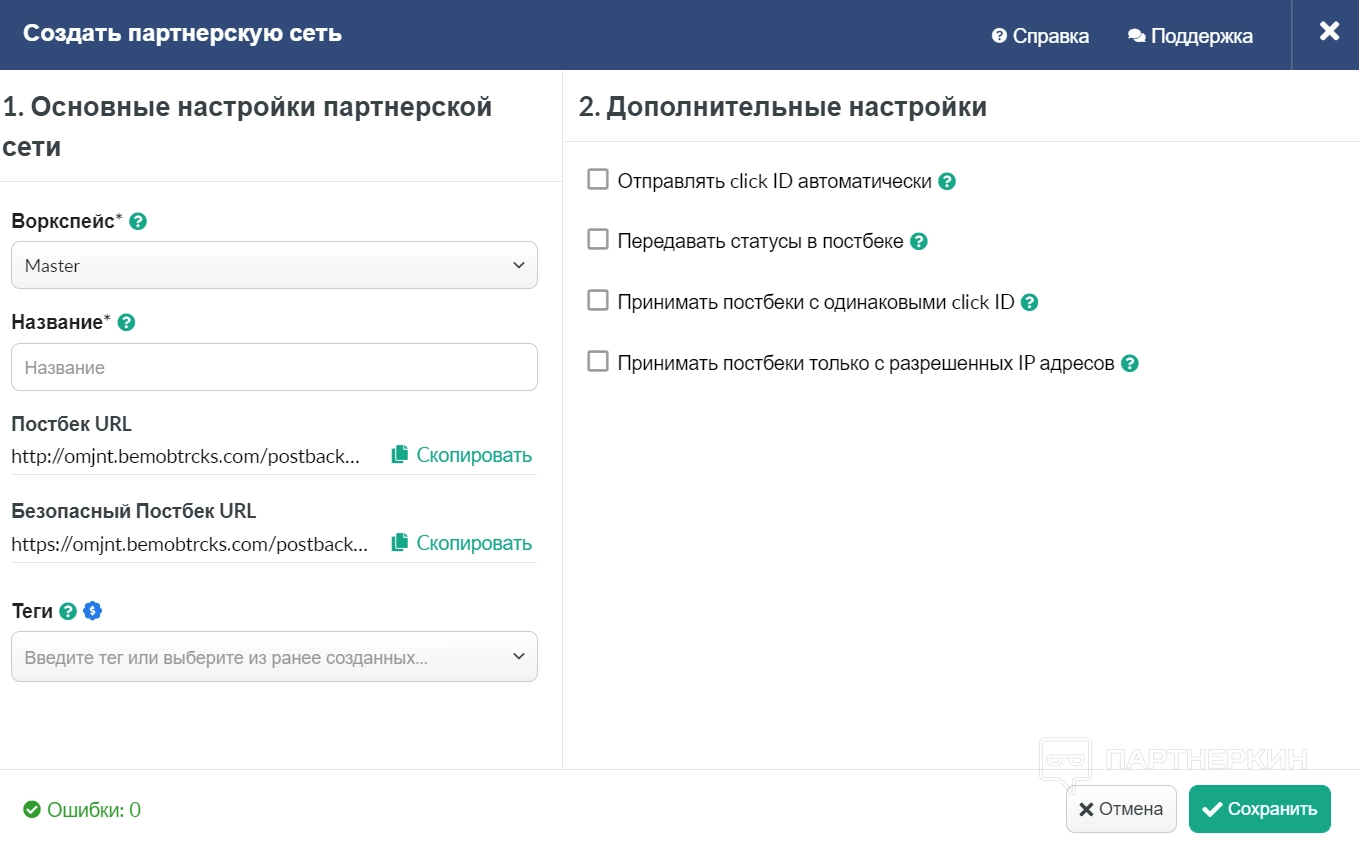This screenshot has height=847, width=1359.
Task: Enable Отправлять click ID автоматически checkbox
Action: 598,180
